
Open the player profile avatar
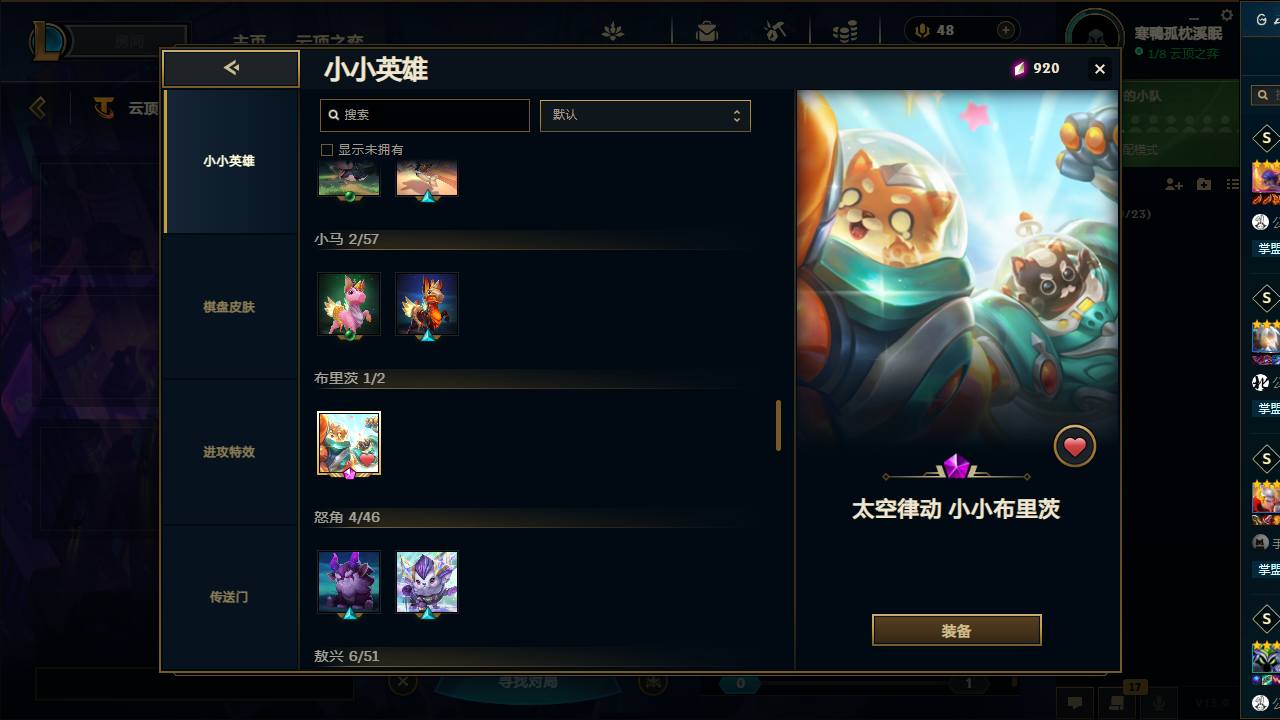pos(1094,38)
